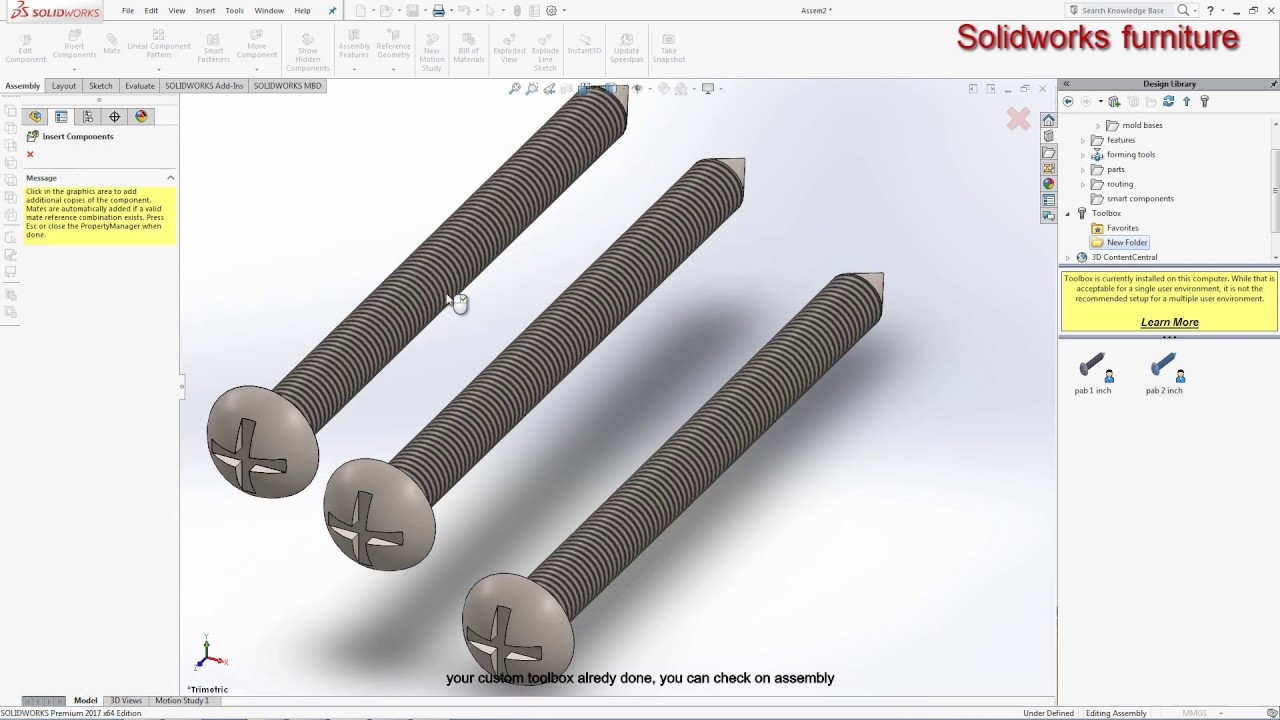1280x720 pixels.
Task: Click the graphics area red X cancel corner
Action: [x=1018, y=119]
